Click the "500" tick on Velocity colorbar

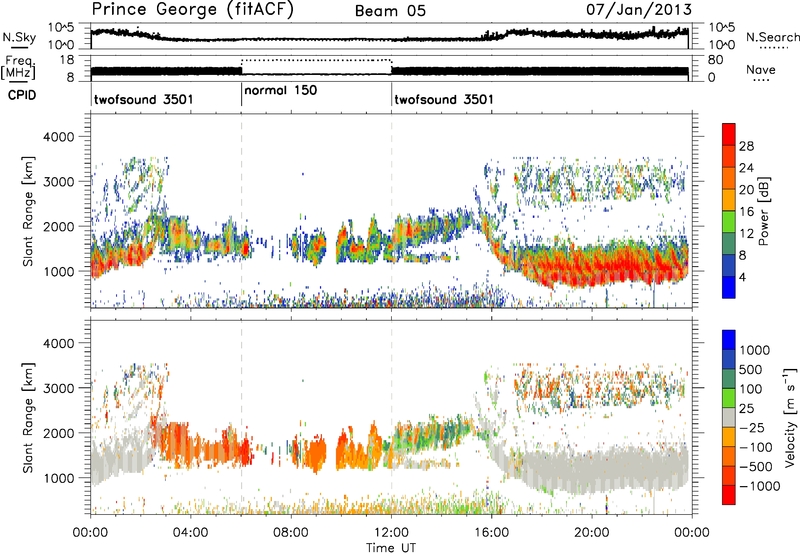(751, 369)
